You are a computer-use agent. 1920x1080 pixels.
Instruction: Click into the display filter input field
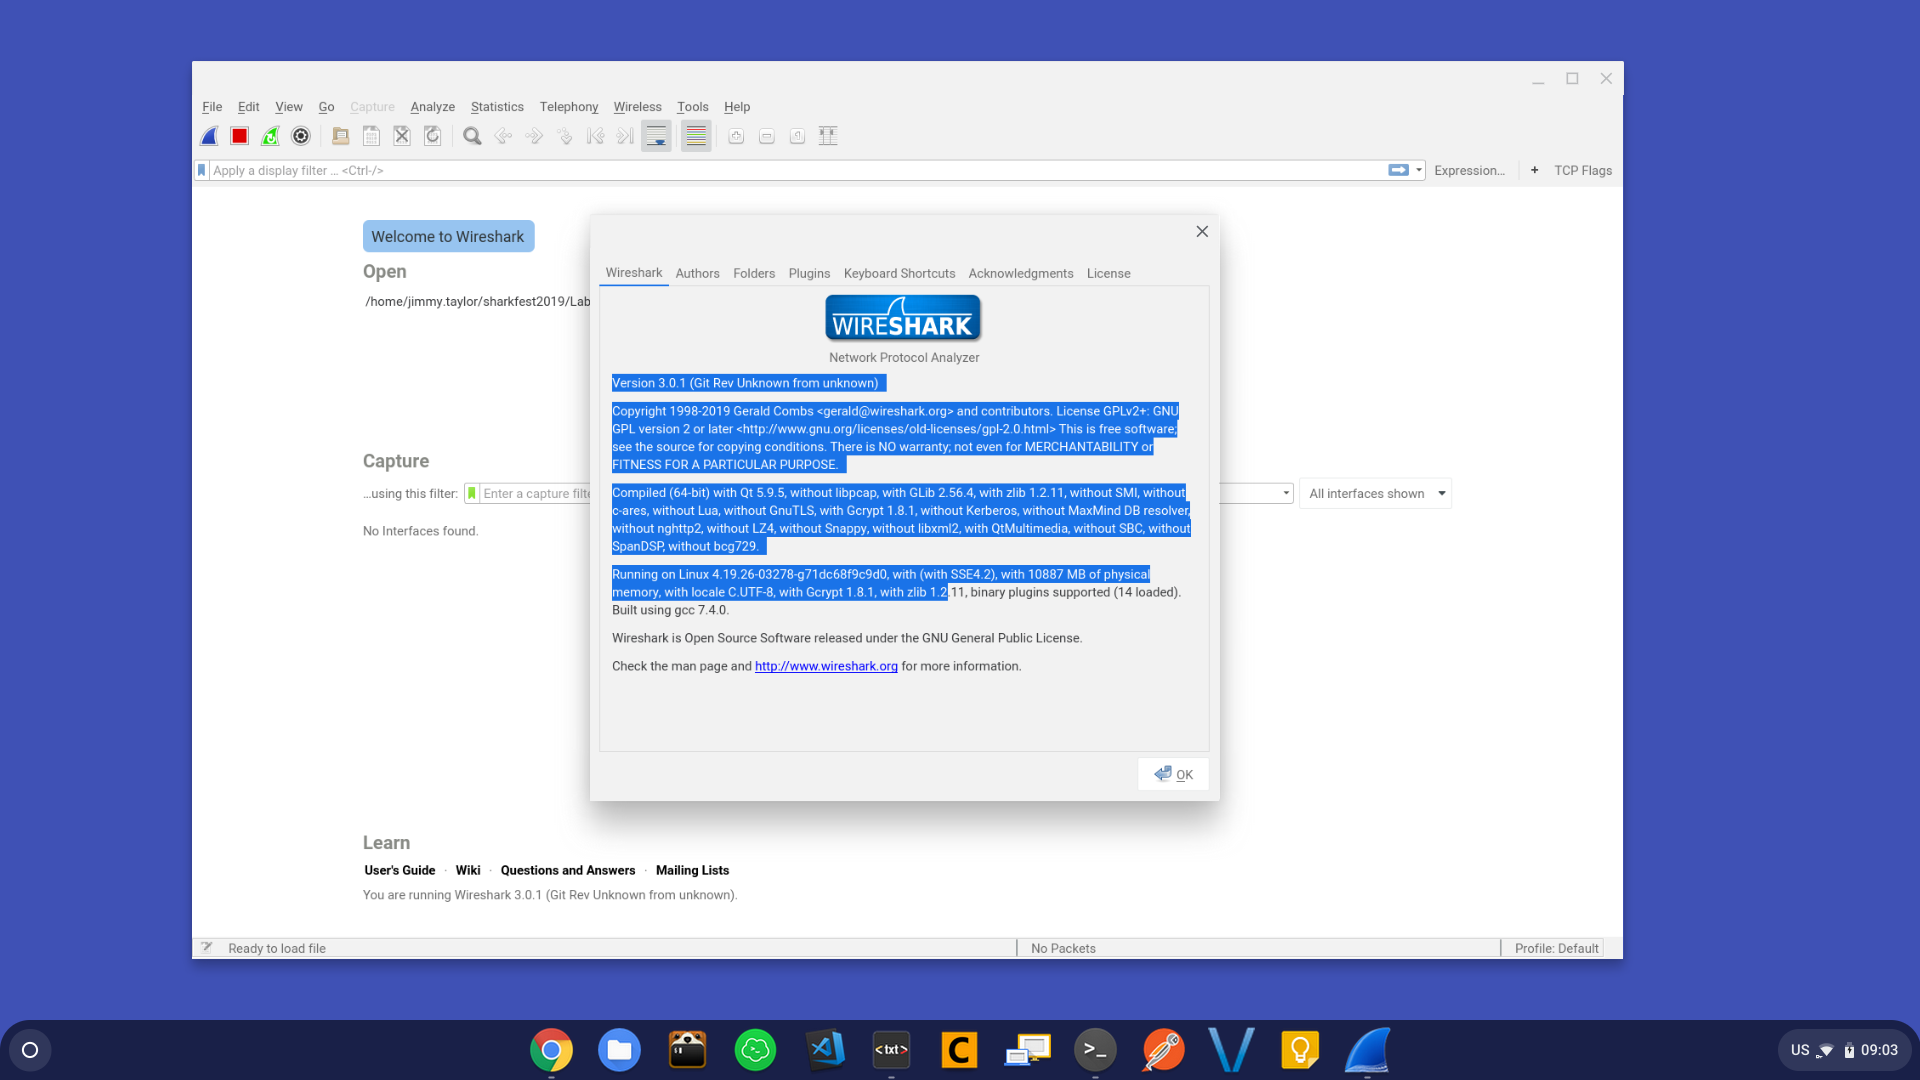(x=795, y=170)
